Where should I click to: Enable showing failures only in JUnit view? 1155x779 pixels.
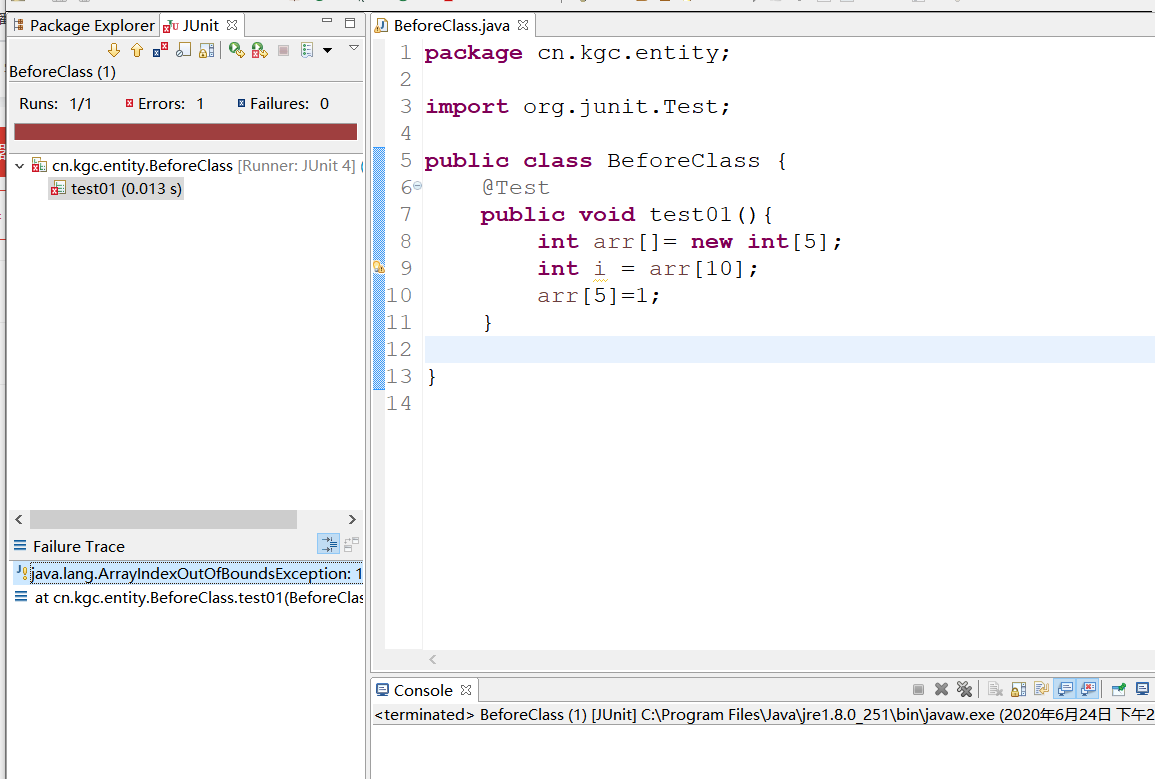(x=160, y=49)
